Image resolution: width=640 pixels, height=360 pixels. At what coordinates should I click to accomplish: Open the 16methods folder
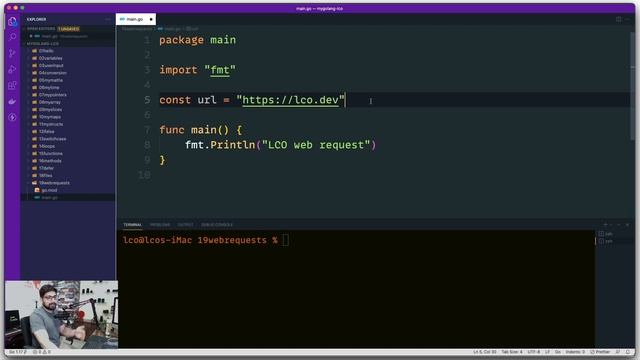pyautogui.click(x=50, y=161)
